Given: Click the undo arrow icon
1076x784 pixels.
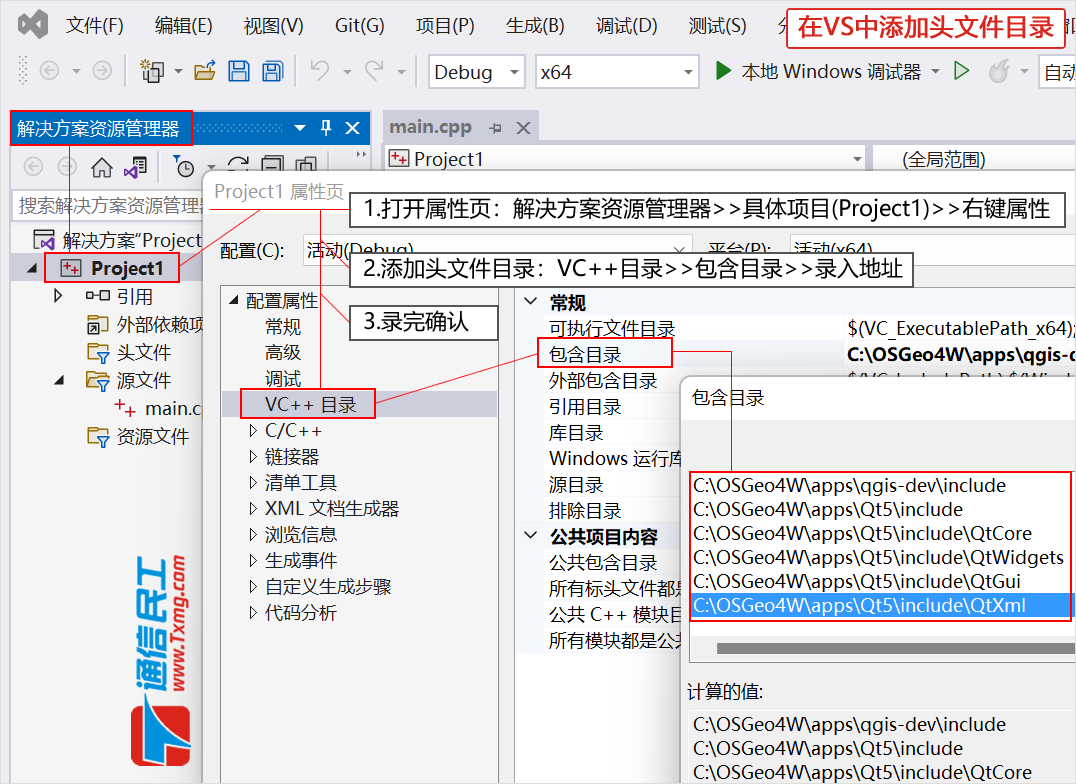Looking at the screenshot, I should [x=320, y=71].
